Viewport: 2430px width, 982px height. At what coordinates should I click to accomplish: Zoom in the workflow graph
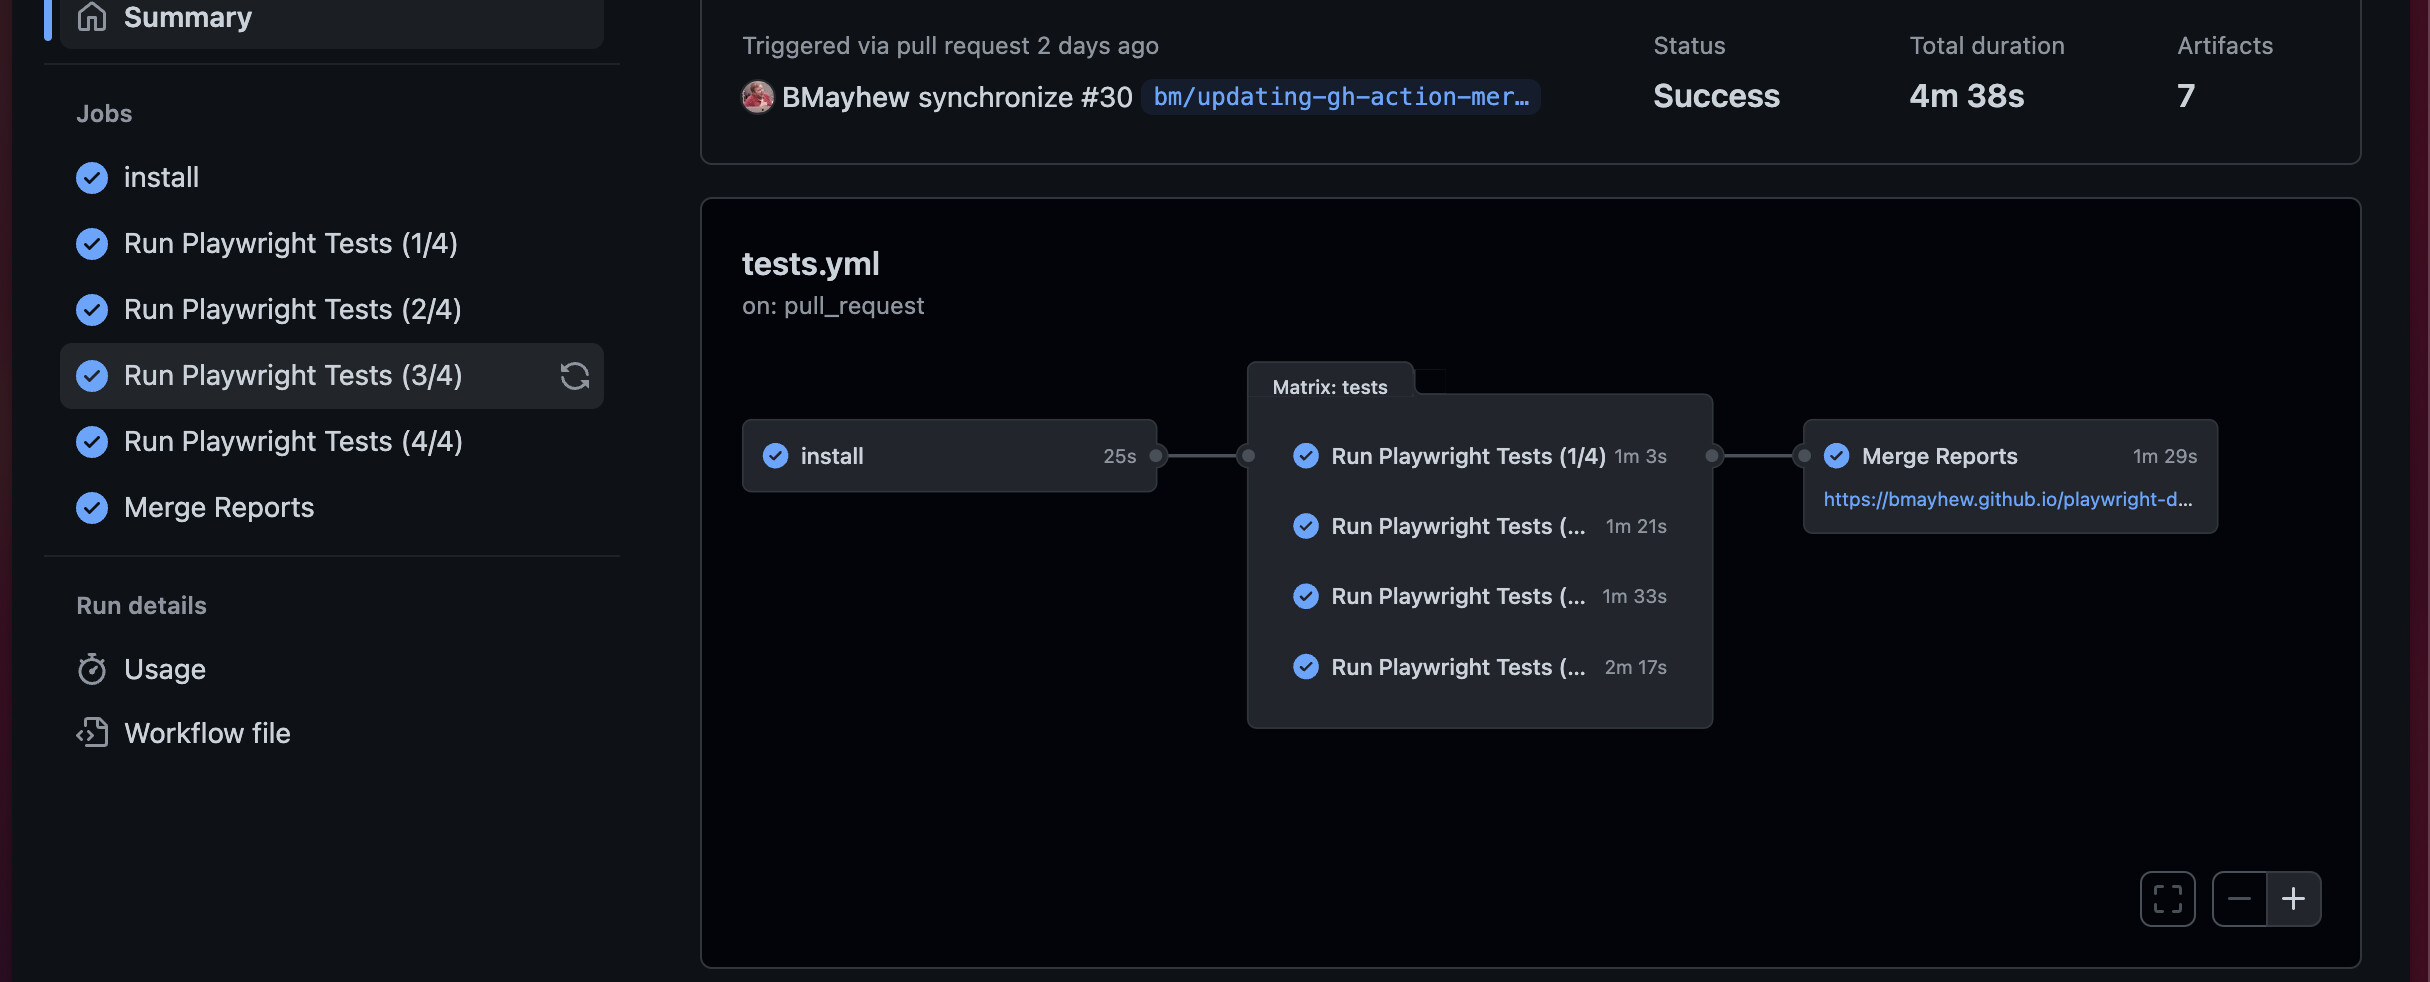coord(2293,899)
